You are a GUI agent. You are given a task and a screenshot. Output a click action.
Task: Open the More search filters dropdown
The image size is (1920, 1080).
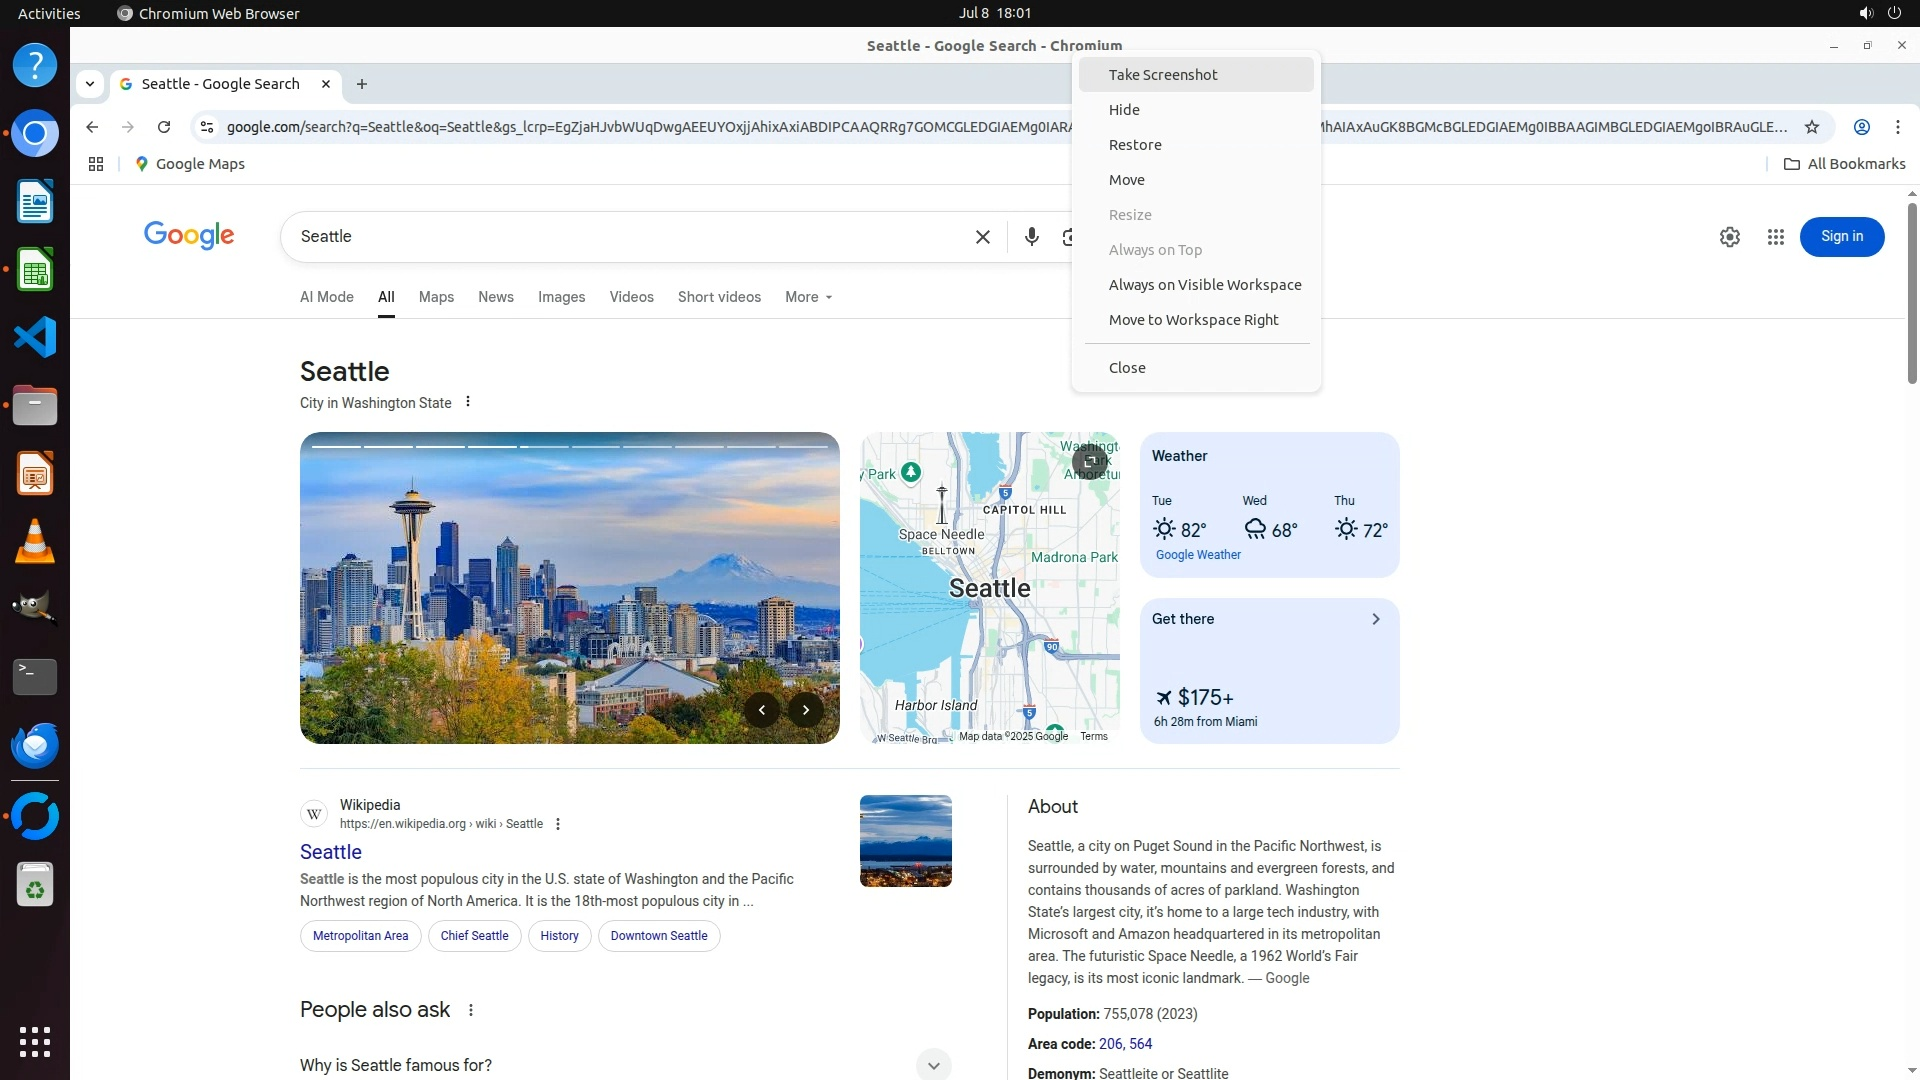808,297
